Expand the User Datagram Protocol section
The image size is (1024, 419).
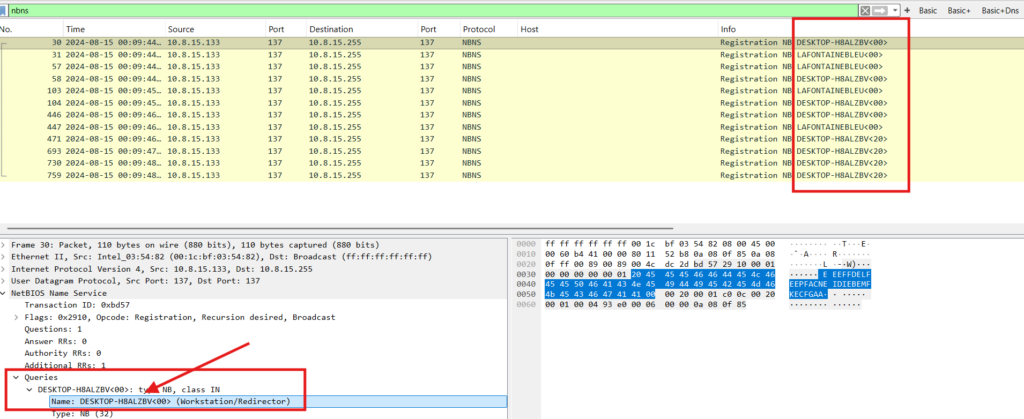click(x=5, y=281)
